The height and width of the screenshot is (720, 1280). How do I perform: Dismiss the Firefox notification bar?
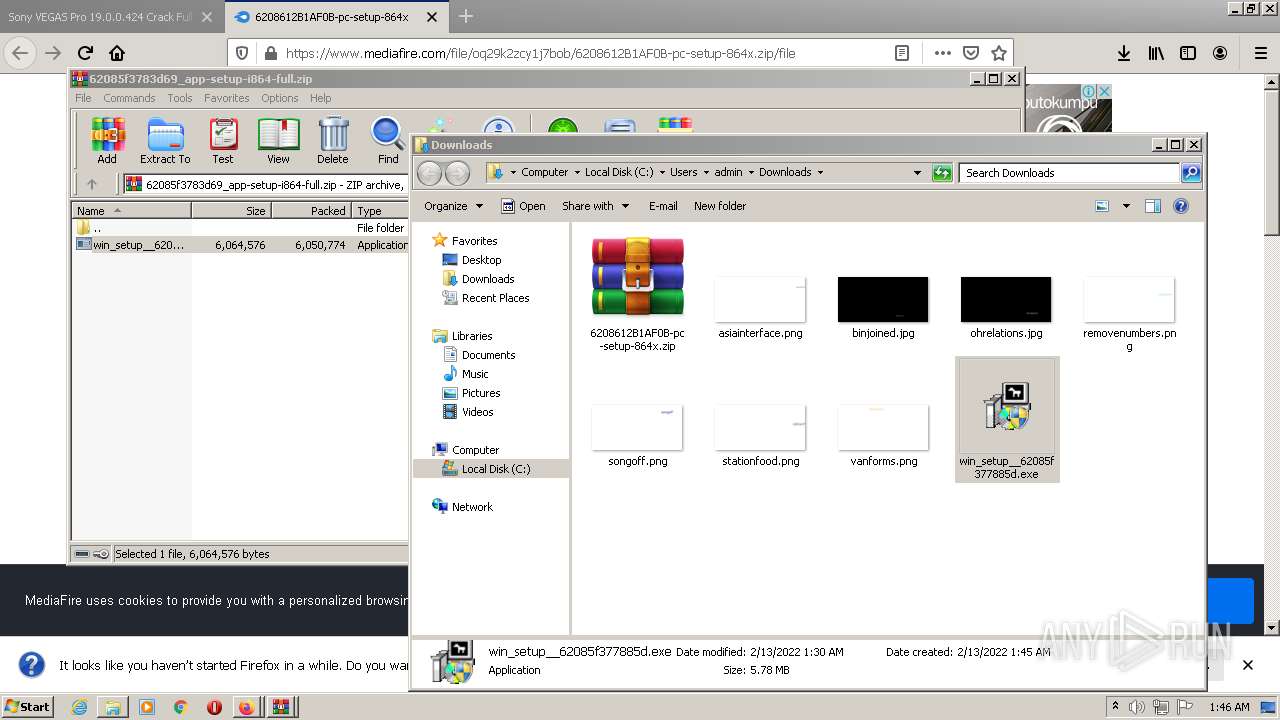click(x=1248, y=665)
